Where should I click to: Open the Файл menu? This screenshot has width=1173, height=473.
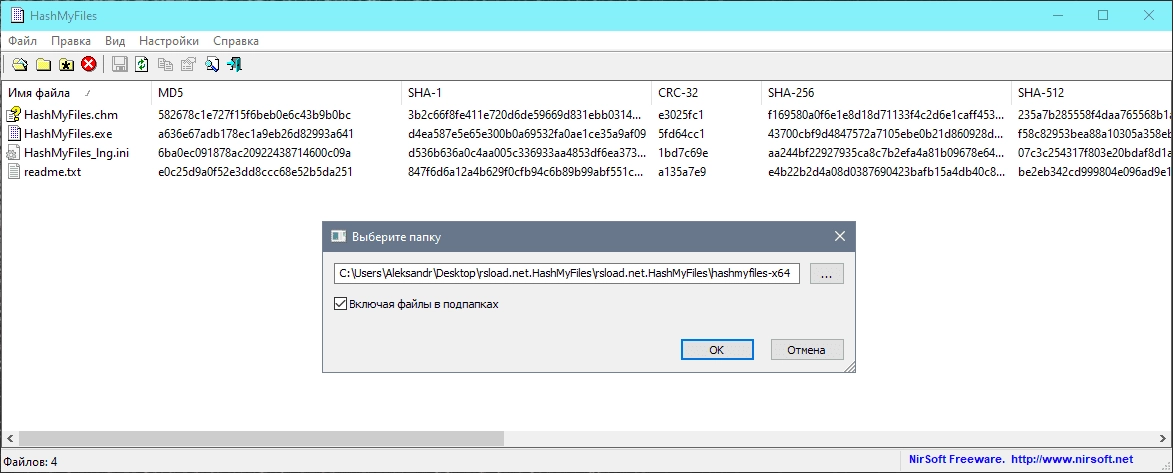[23, 41]
